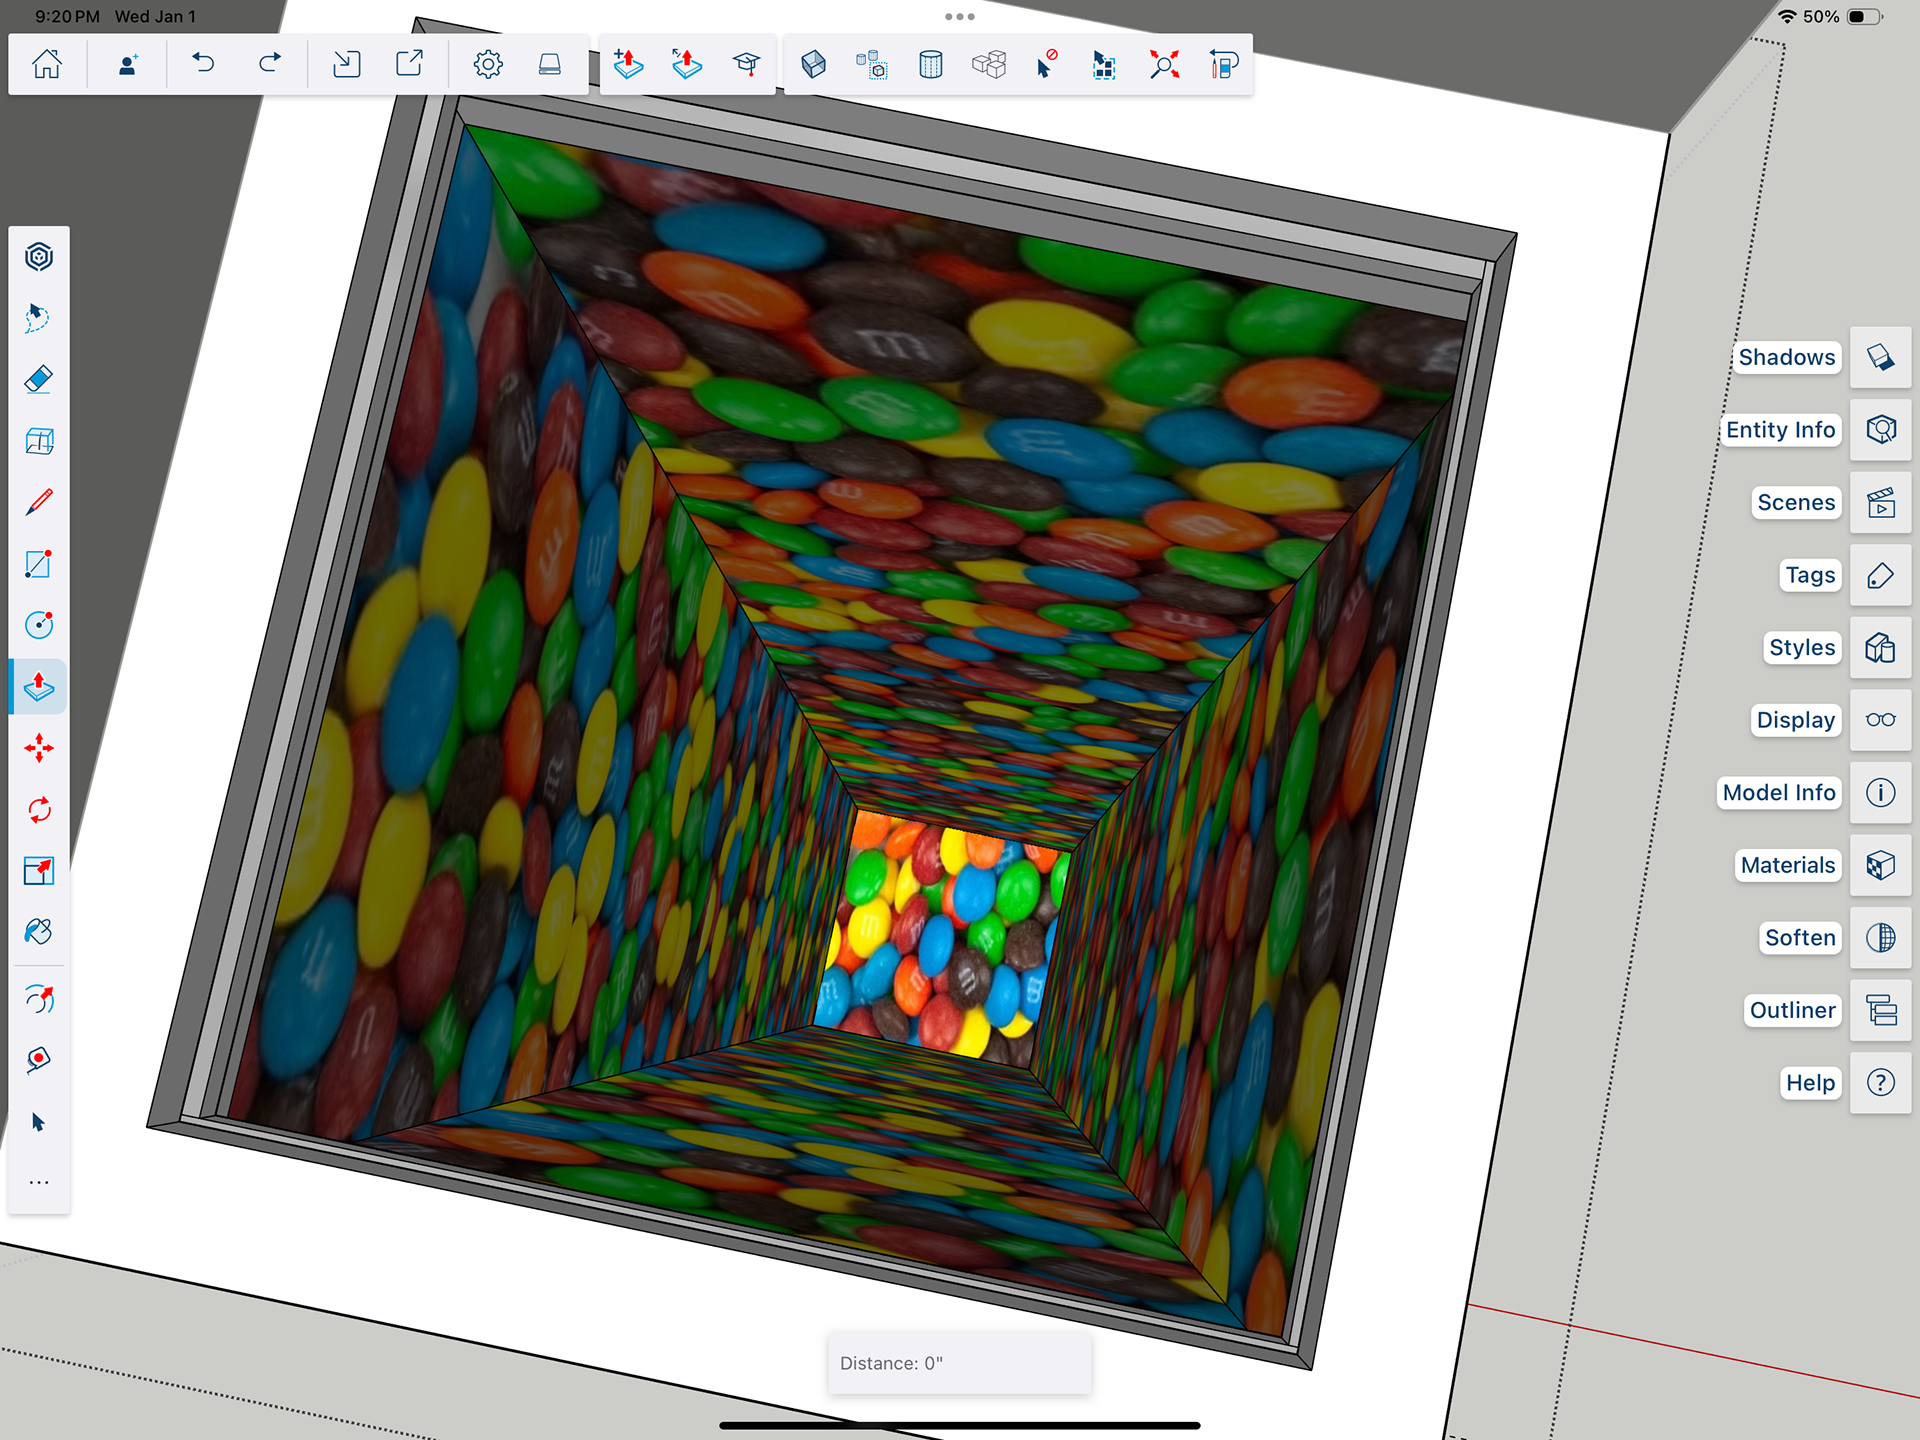
Task: Click the Redo arrow
Action: (x=269, y=65)
